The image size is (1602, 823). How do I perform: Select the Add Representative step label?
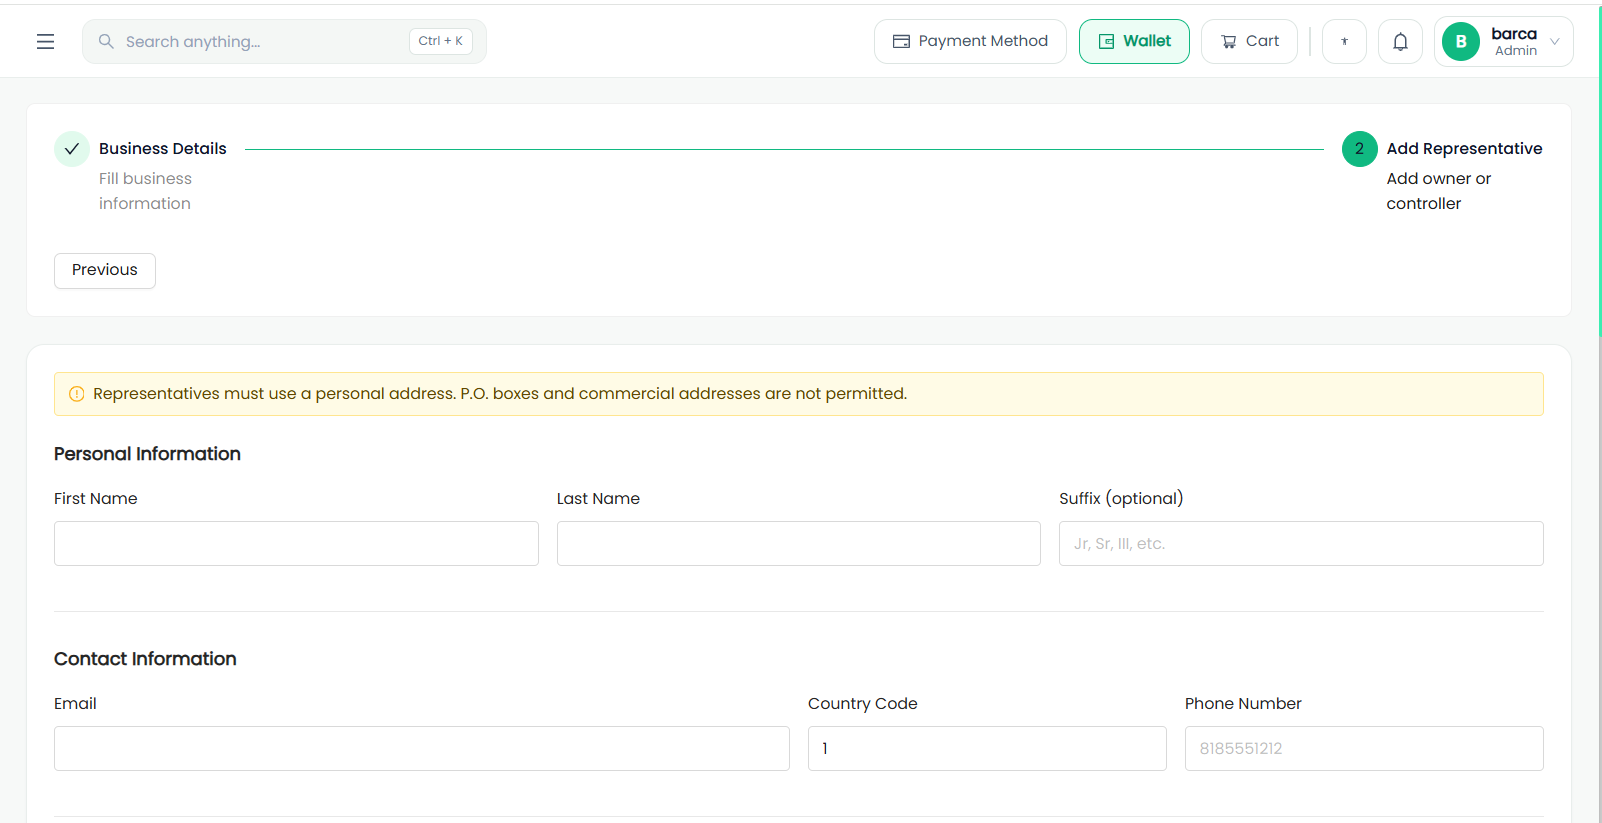tap(1464, 149)
